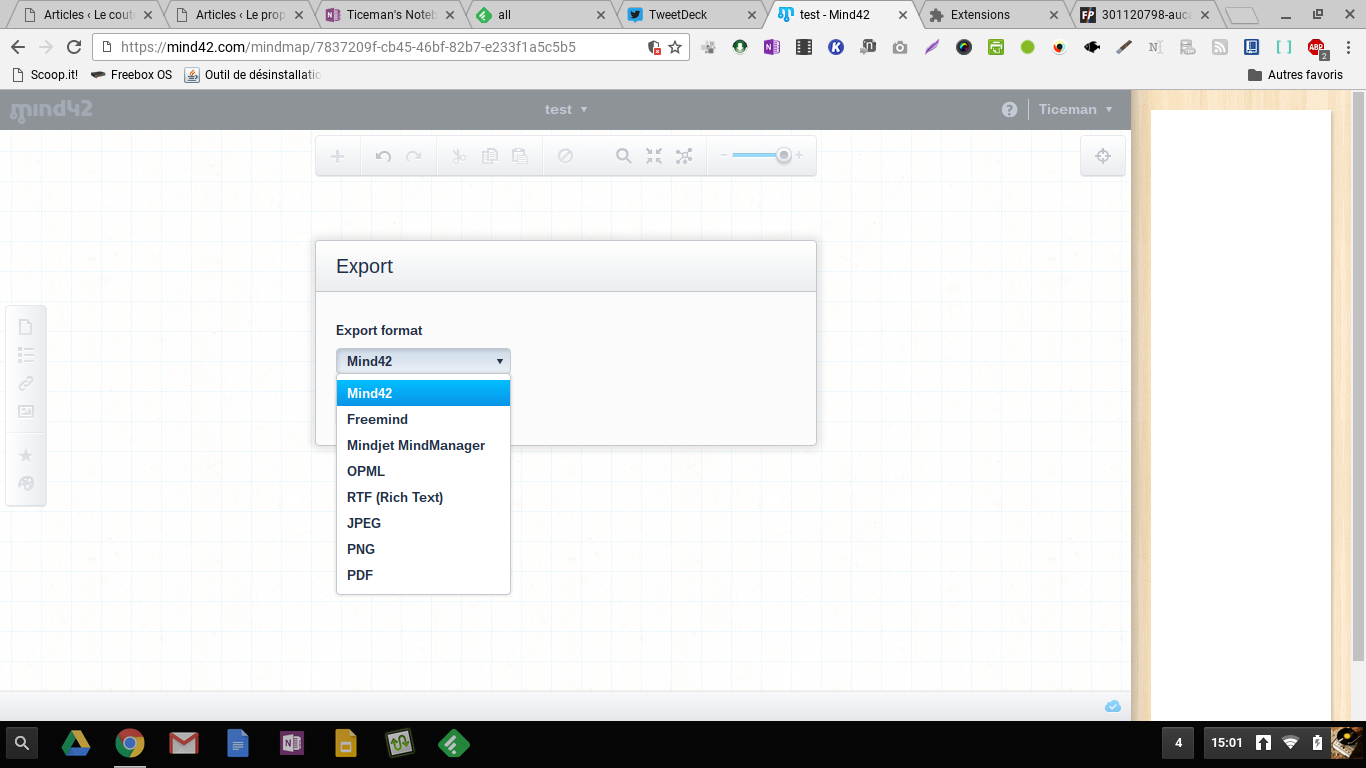
Task: Go back in browser history
Action: point(17,47)
